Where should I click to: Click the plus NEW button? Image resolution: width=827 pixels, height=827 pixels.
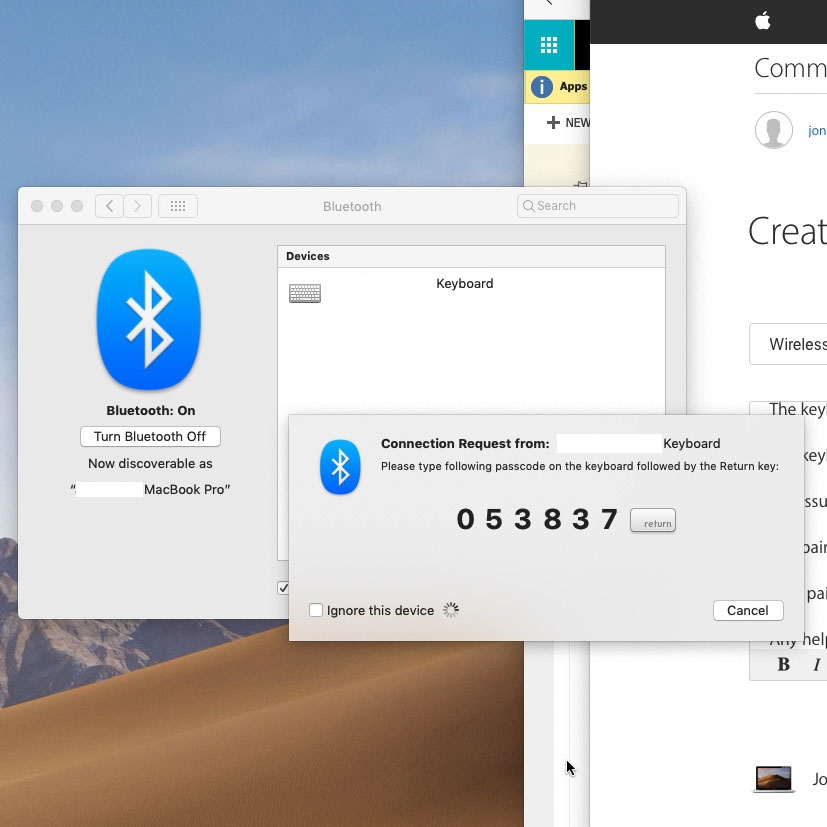point(568,123)
